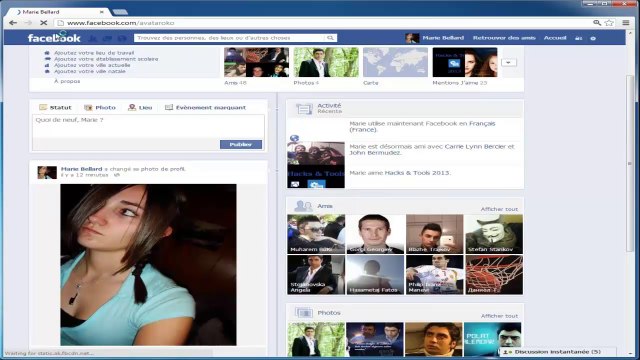Open friend Даниел thumbnail
640x360 pixels.
click(494, 275)
